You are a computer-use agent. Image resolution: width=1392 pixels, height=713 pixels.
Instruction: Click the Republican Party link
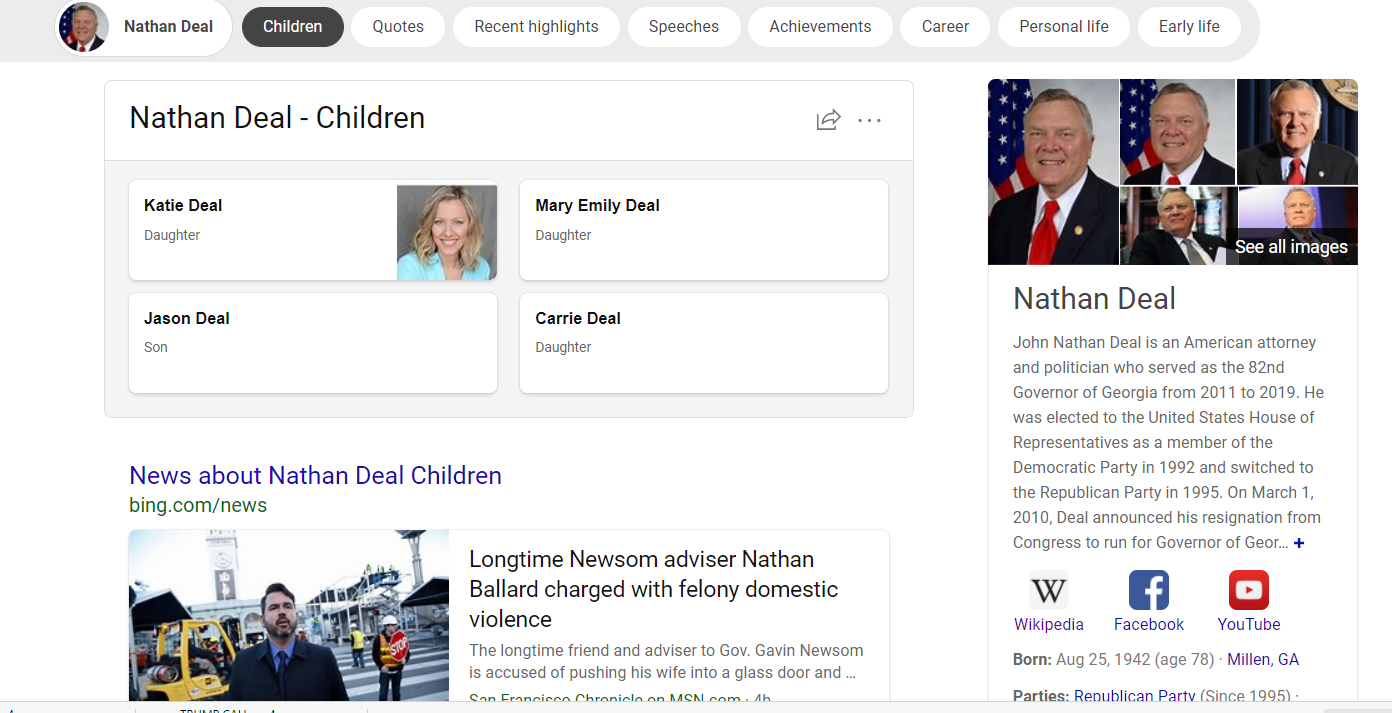tap(1135, 697)
